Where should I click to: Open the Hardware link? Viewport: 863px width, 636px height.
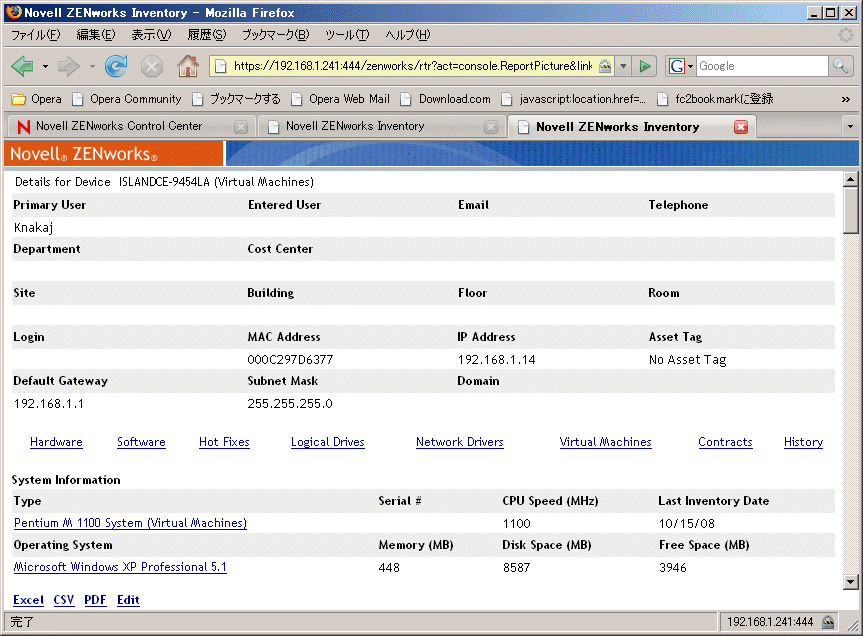pyautogui.click(x=56, y=442)
